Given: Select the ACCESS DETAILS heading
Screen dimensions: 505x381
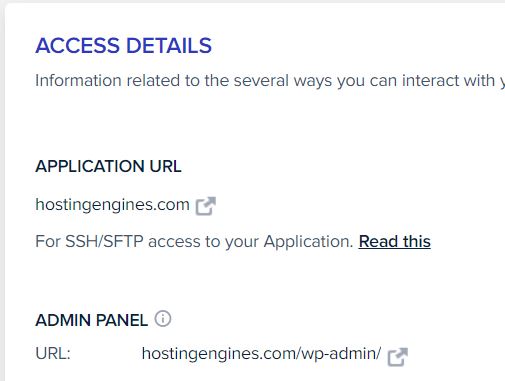Looking at the screenshot, I should point(124,45).
